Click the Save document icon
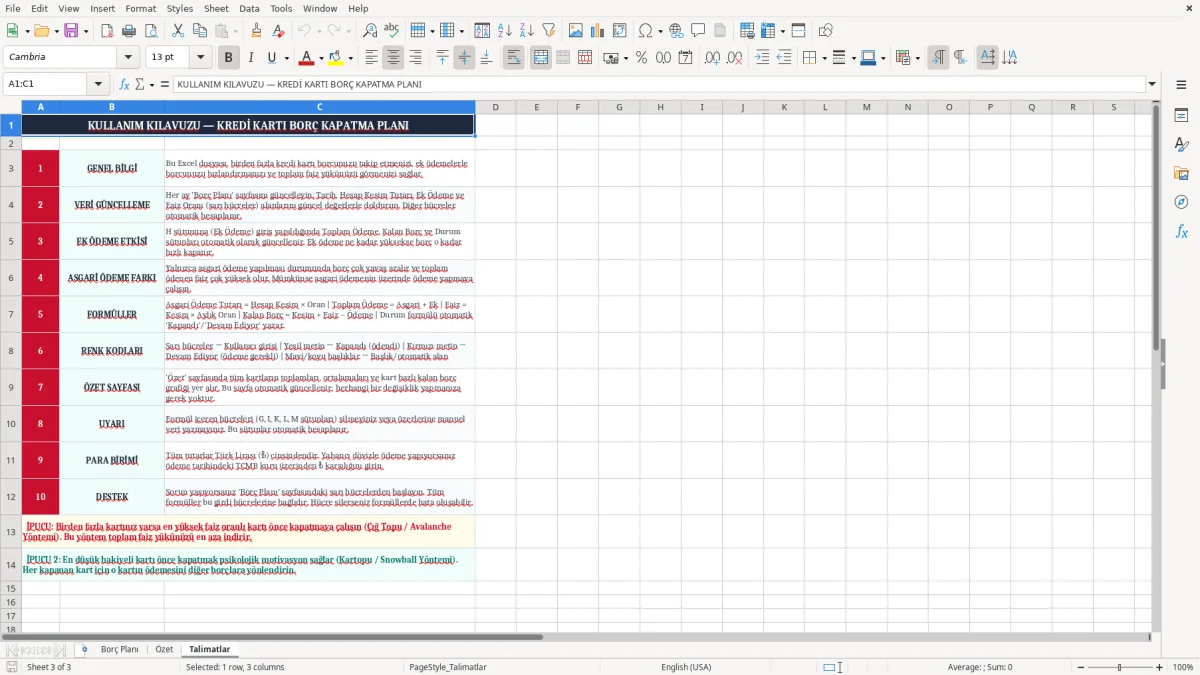Image resolution: width=1200 pixels, height=675 pixels. tap(71, 31)
